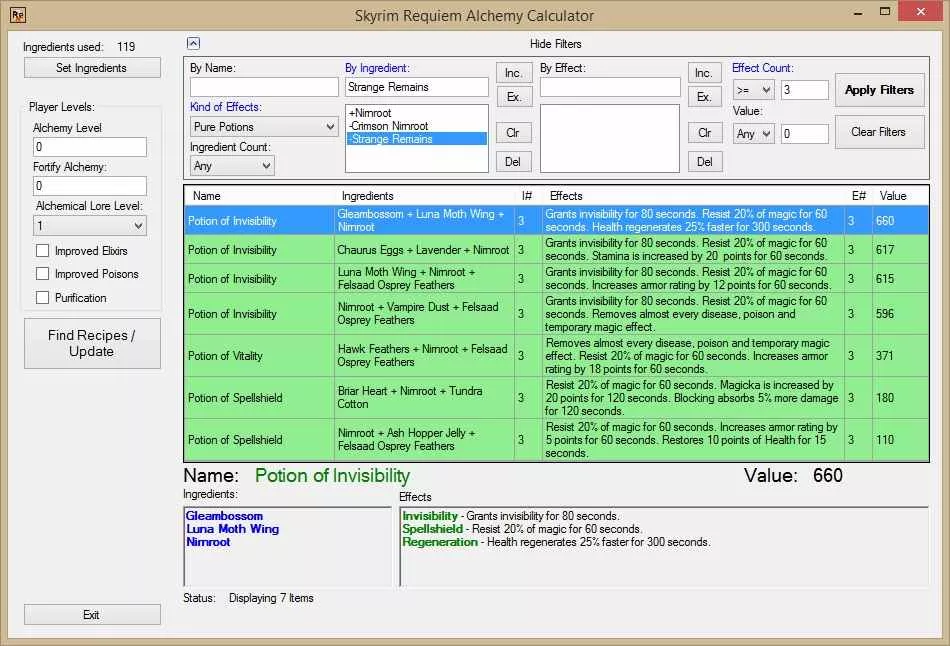Open the Alchemical Lore Level dropdown
This screenshot has width=950, height=646.
[90, 225]
